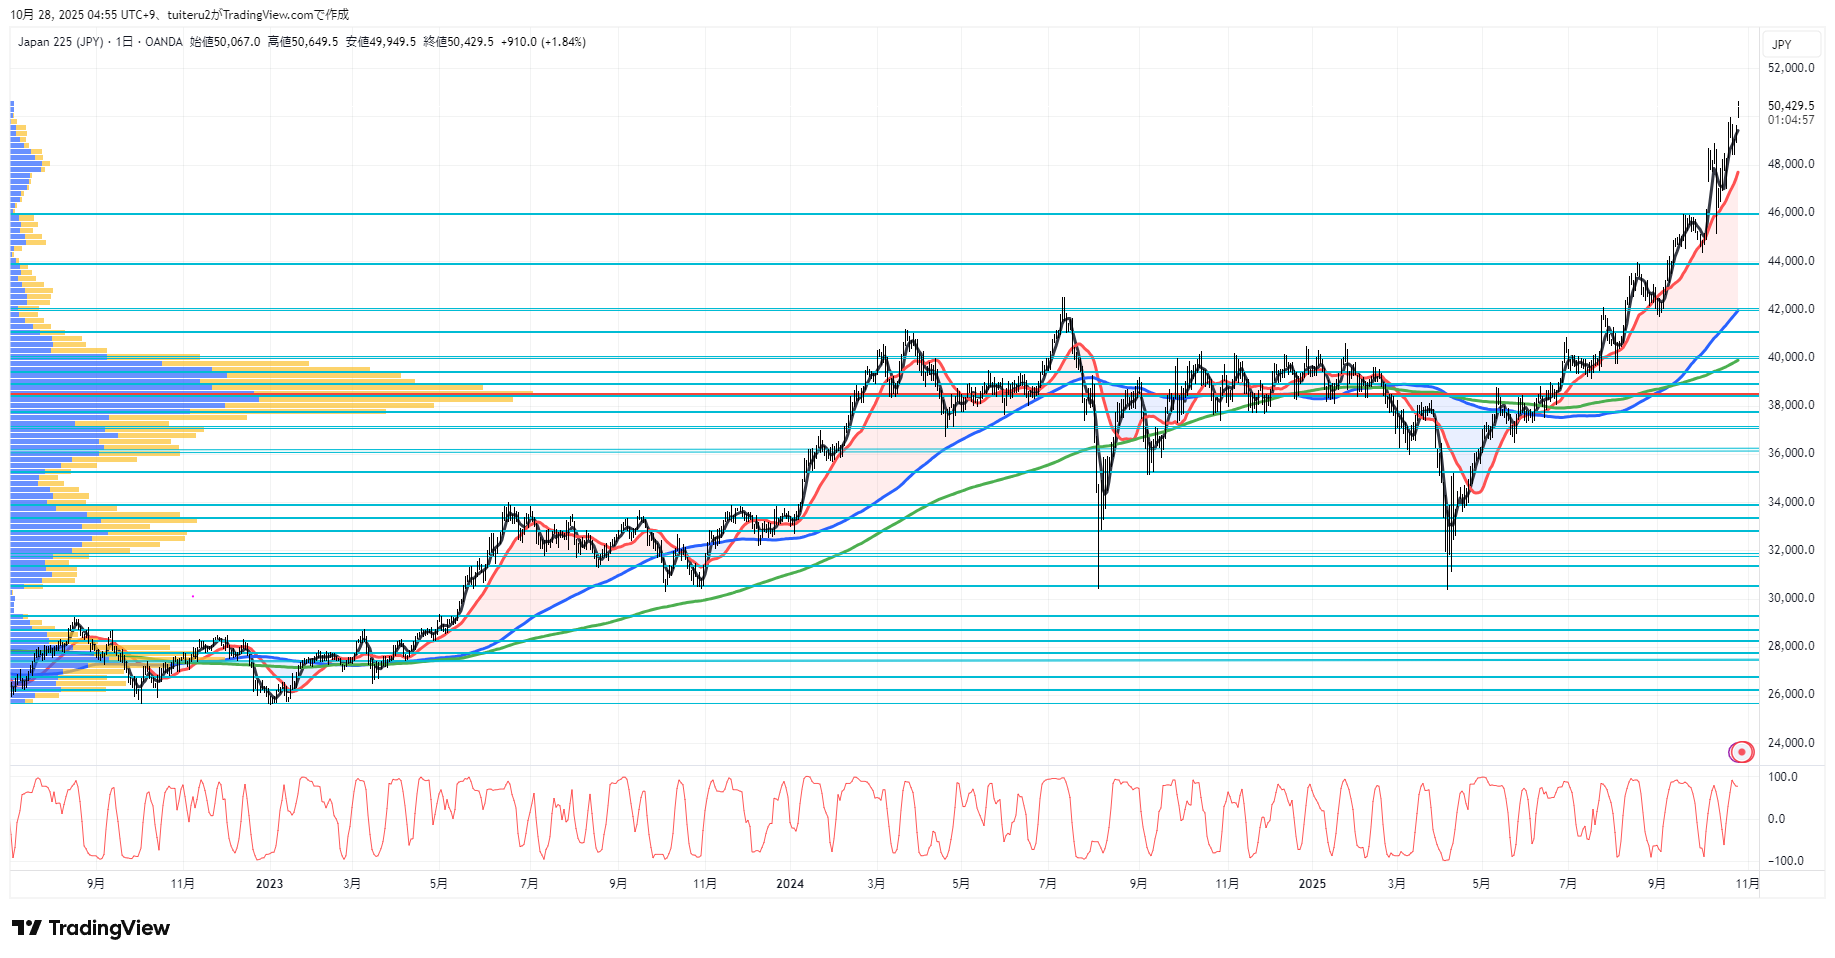The image size is (1835, 958).
Task: Click the 01:04:57 bar countdown timer
Action: coord(1790,120)
